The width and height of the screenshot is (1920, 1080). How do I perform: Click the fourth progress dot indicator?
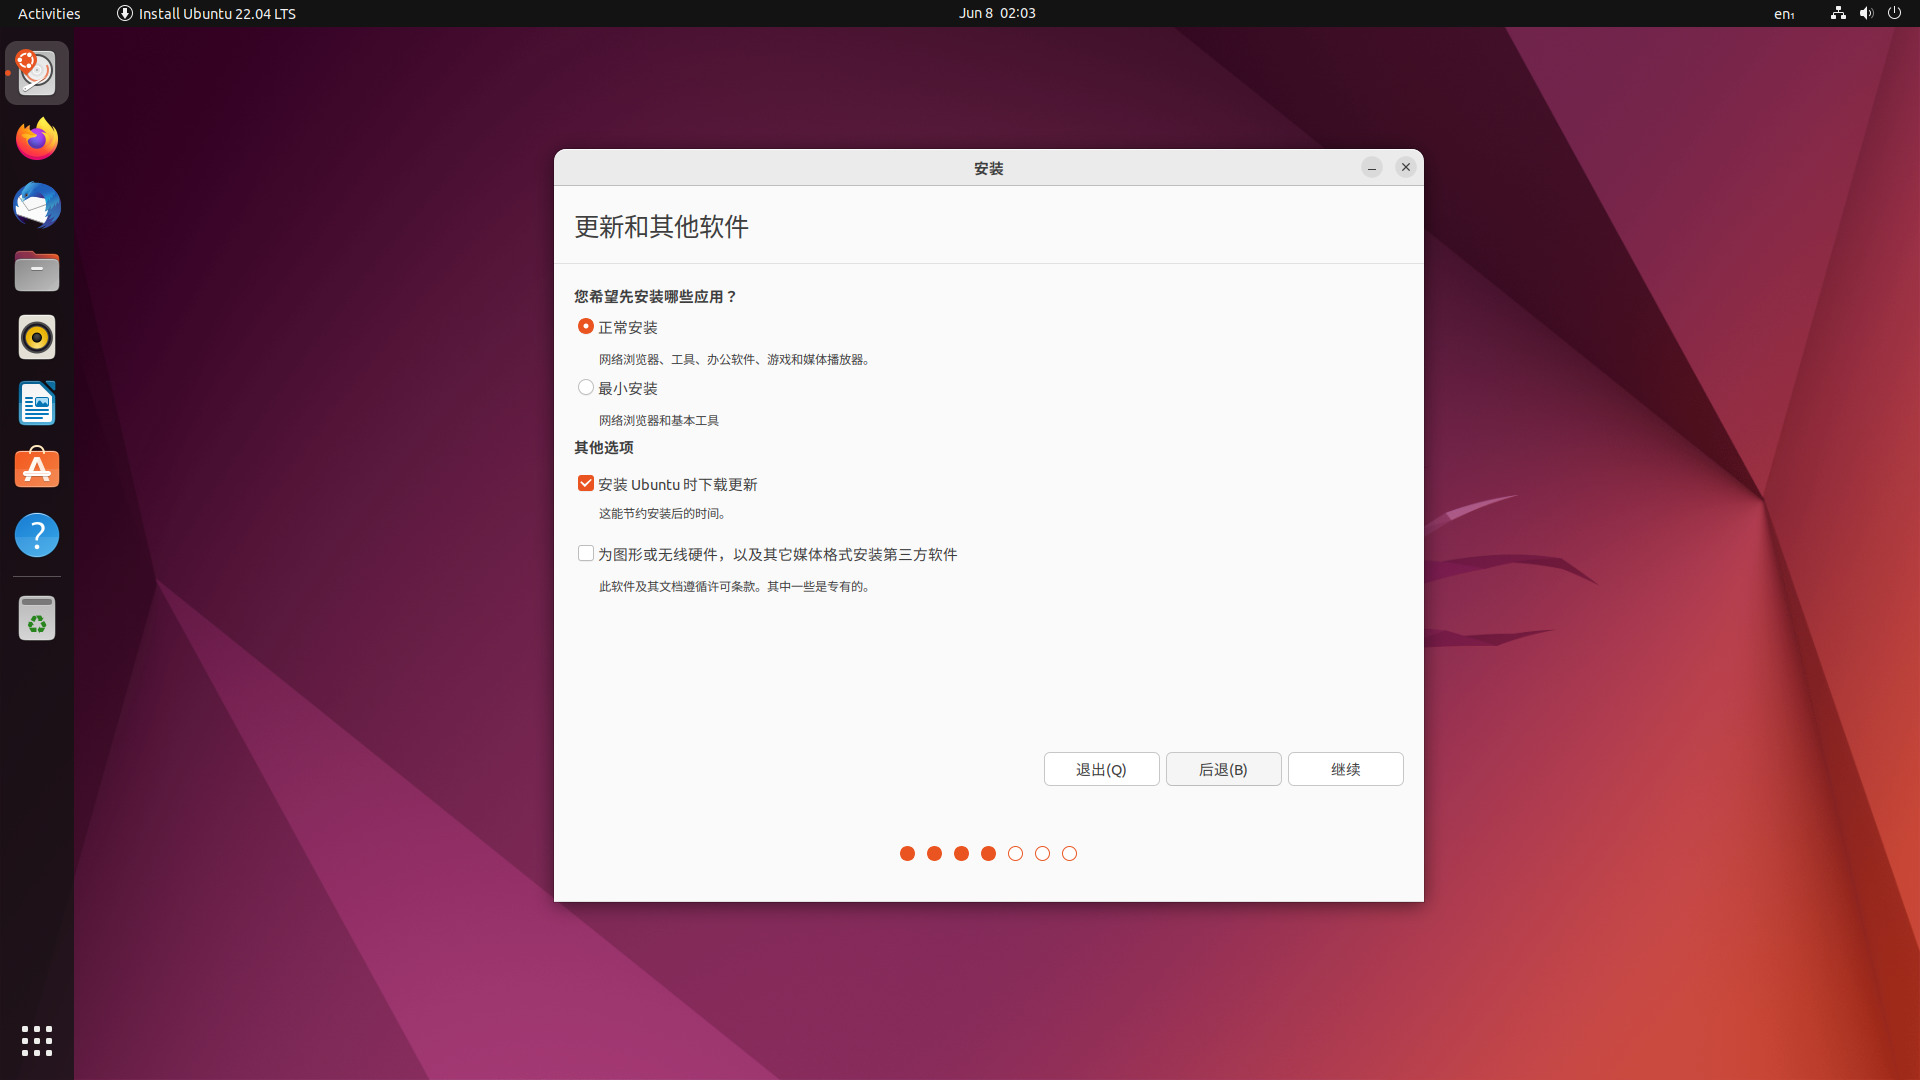[x=988, y=853]
